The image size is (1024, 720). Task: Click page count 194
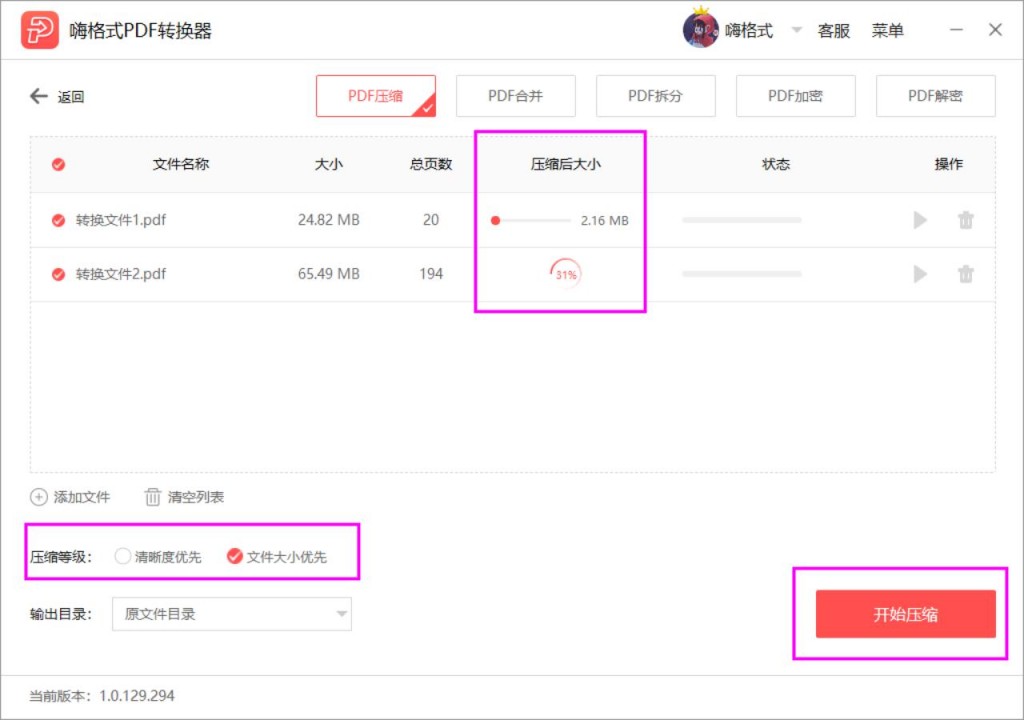coord(431,274)
